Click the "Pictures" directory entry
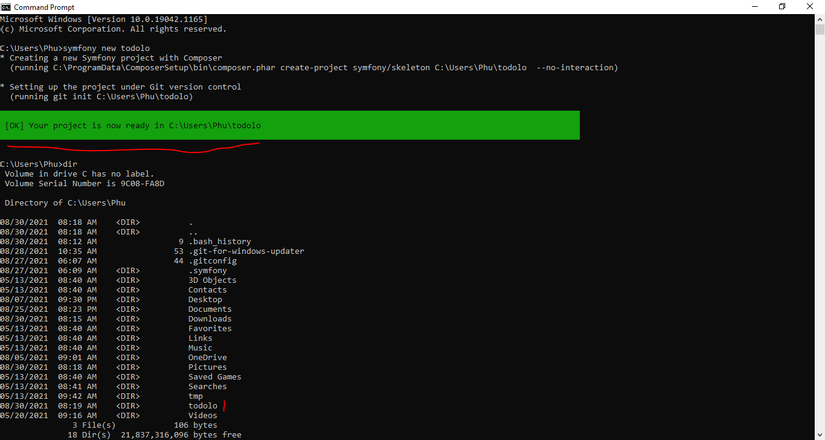This screenshot has width=825, height=440. [x=208, y=367]
